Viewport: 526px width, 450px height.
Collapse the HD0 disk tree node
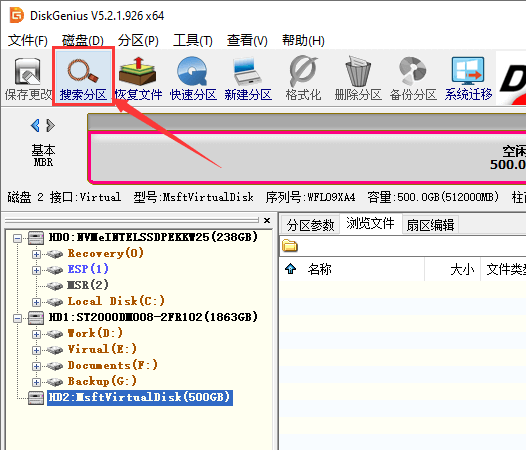click(x=17, y=239)
